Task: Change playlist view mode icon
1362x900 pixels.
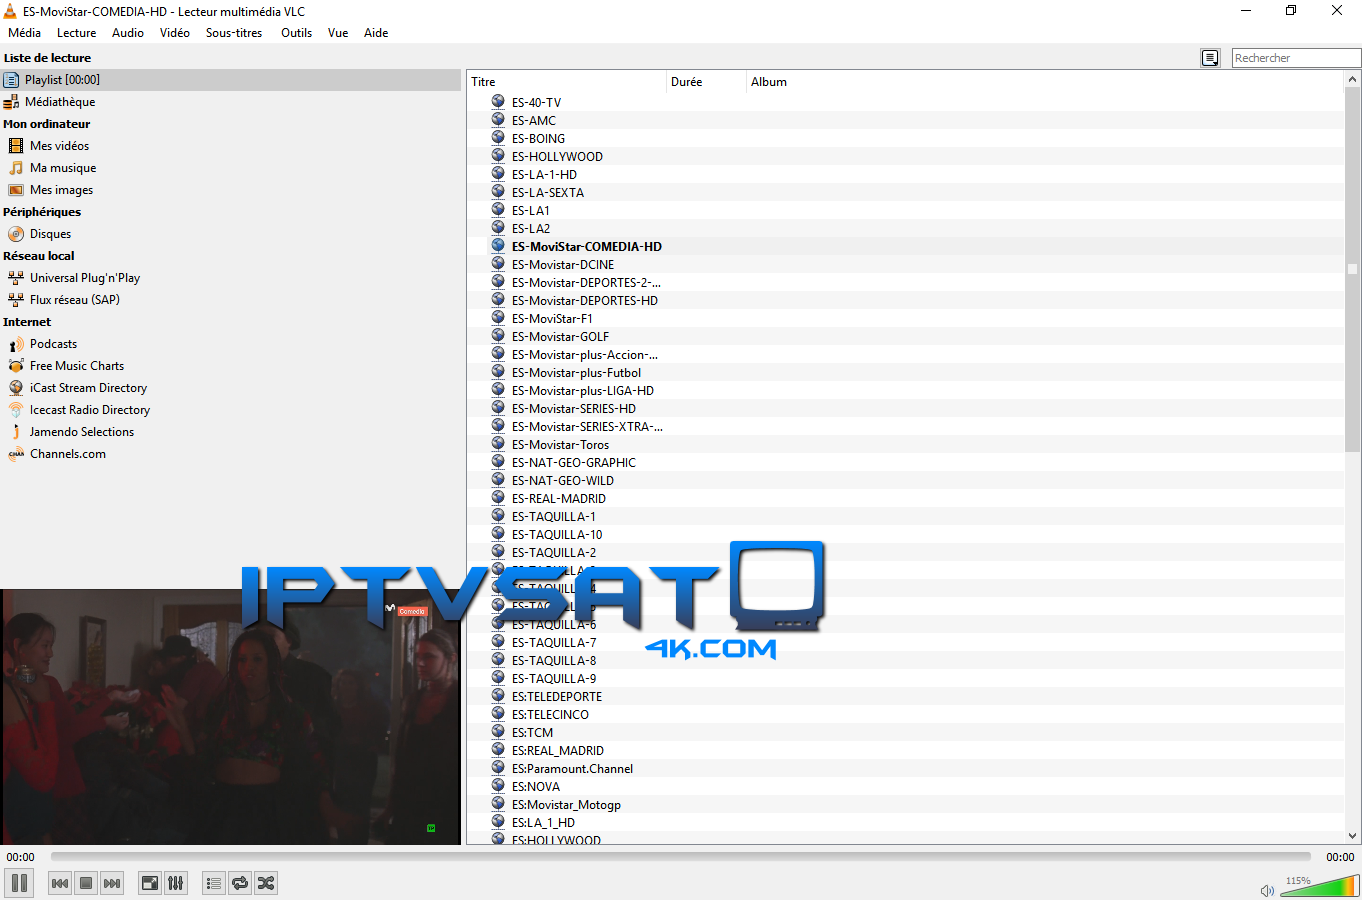Action: pyautogui.click(x=1210, y=58)
